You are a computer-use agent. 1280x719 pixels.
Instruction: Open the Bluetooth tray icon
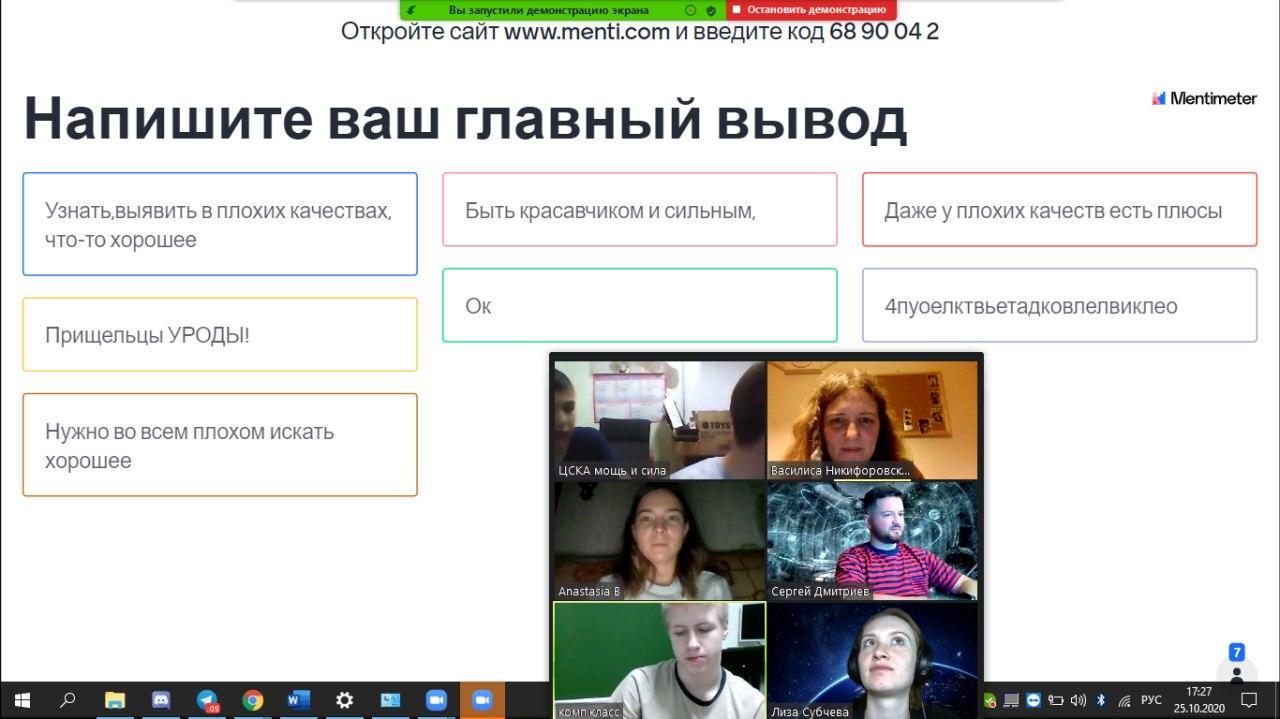[x=1101, y=700]
